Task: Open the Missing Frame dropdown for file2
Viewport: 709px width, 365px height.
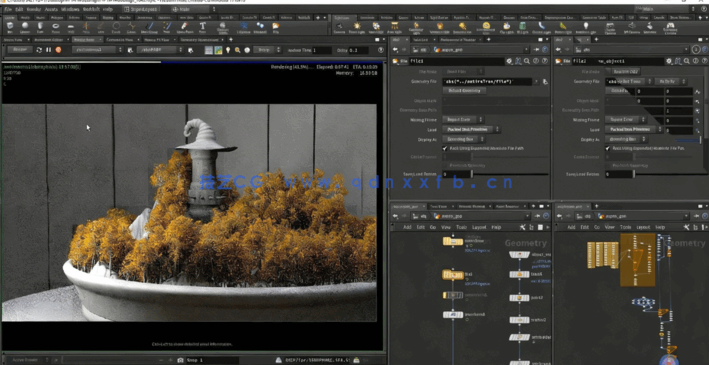Action: (x=626, y=119)
